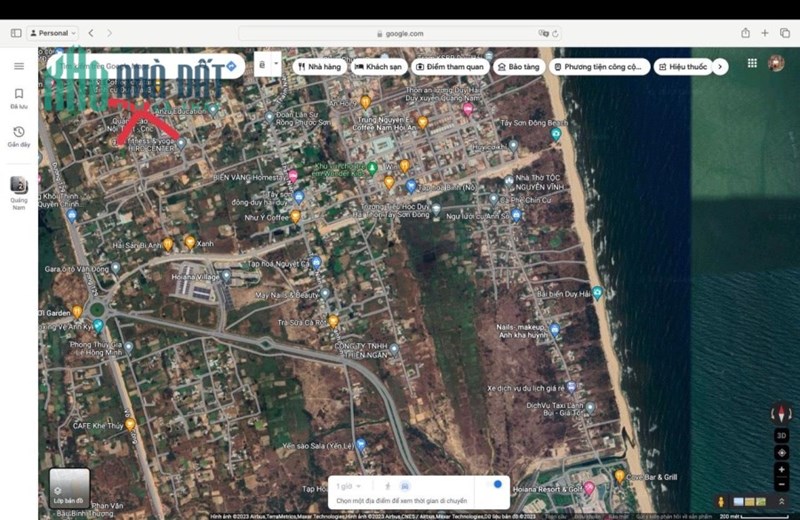
Task: Select the May Nails & Beauty pin
Action: pyautogui.click(x=325, y=293)
